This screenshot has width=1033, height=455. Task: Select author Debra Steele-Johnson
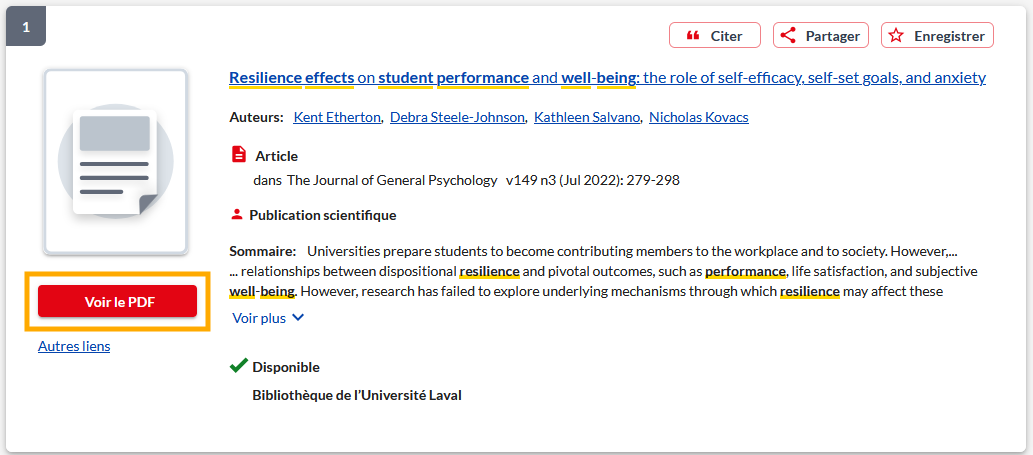457,117
